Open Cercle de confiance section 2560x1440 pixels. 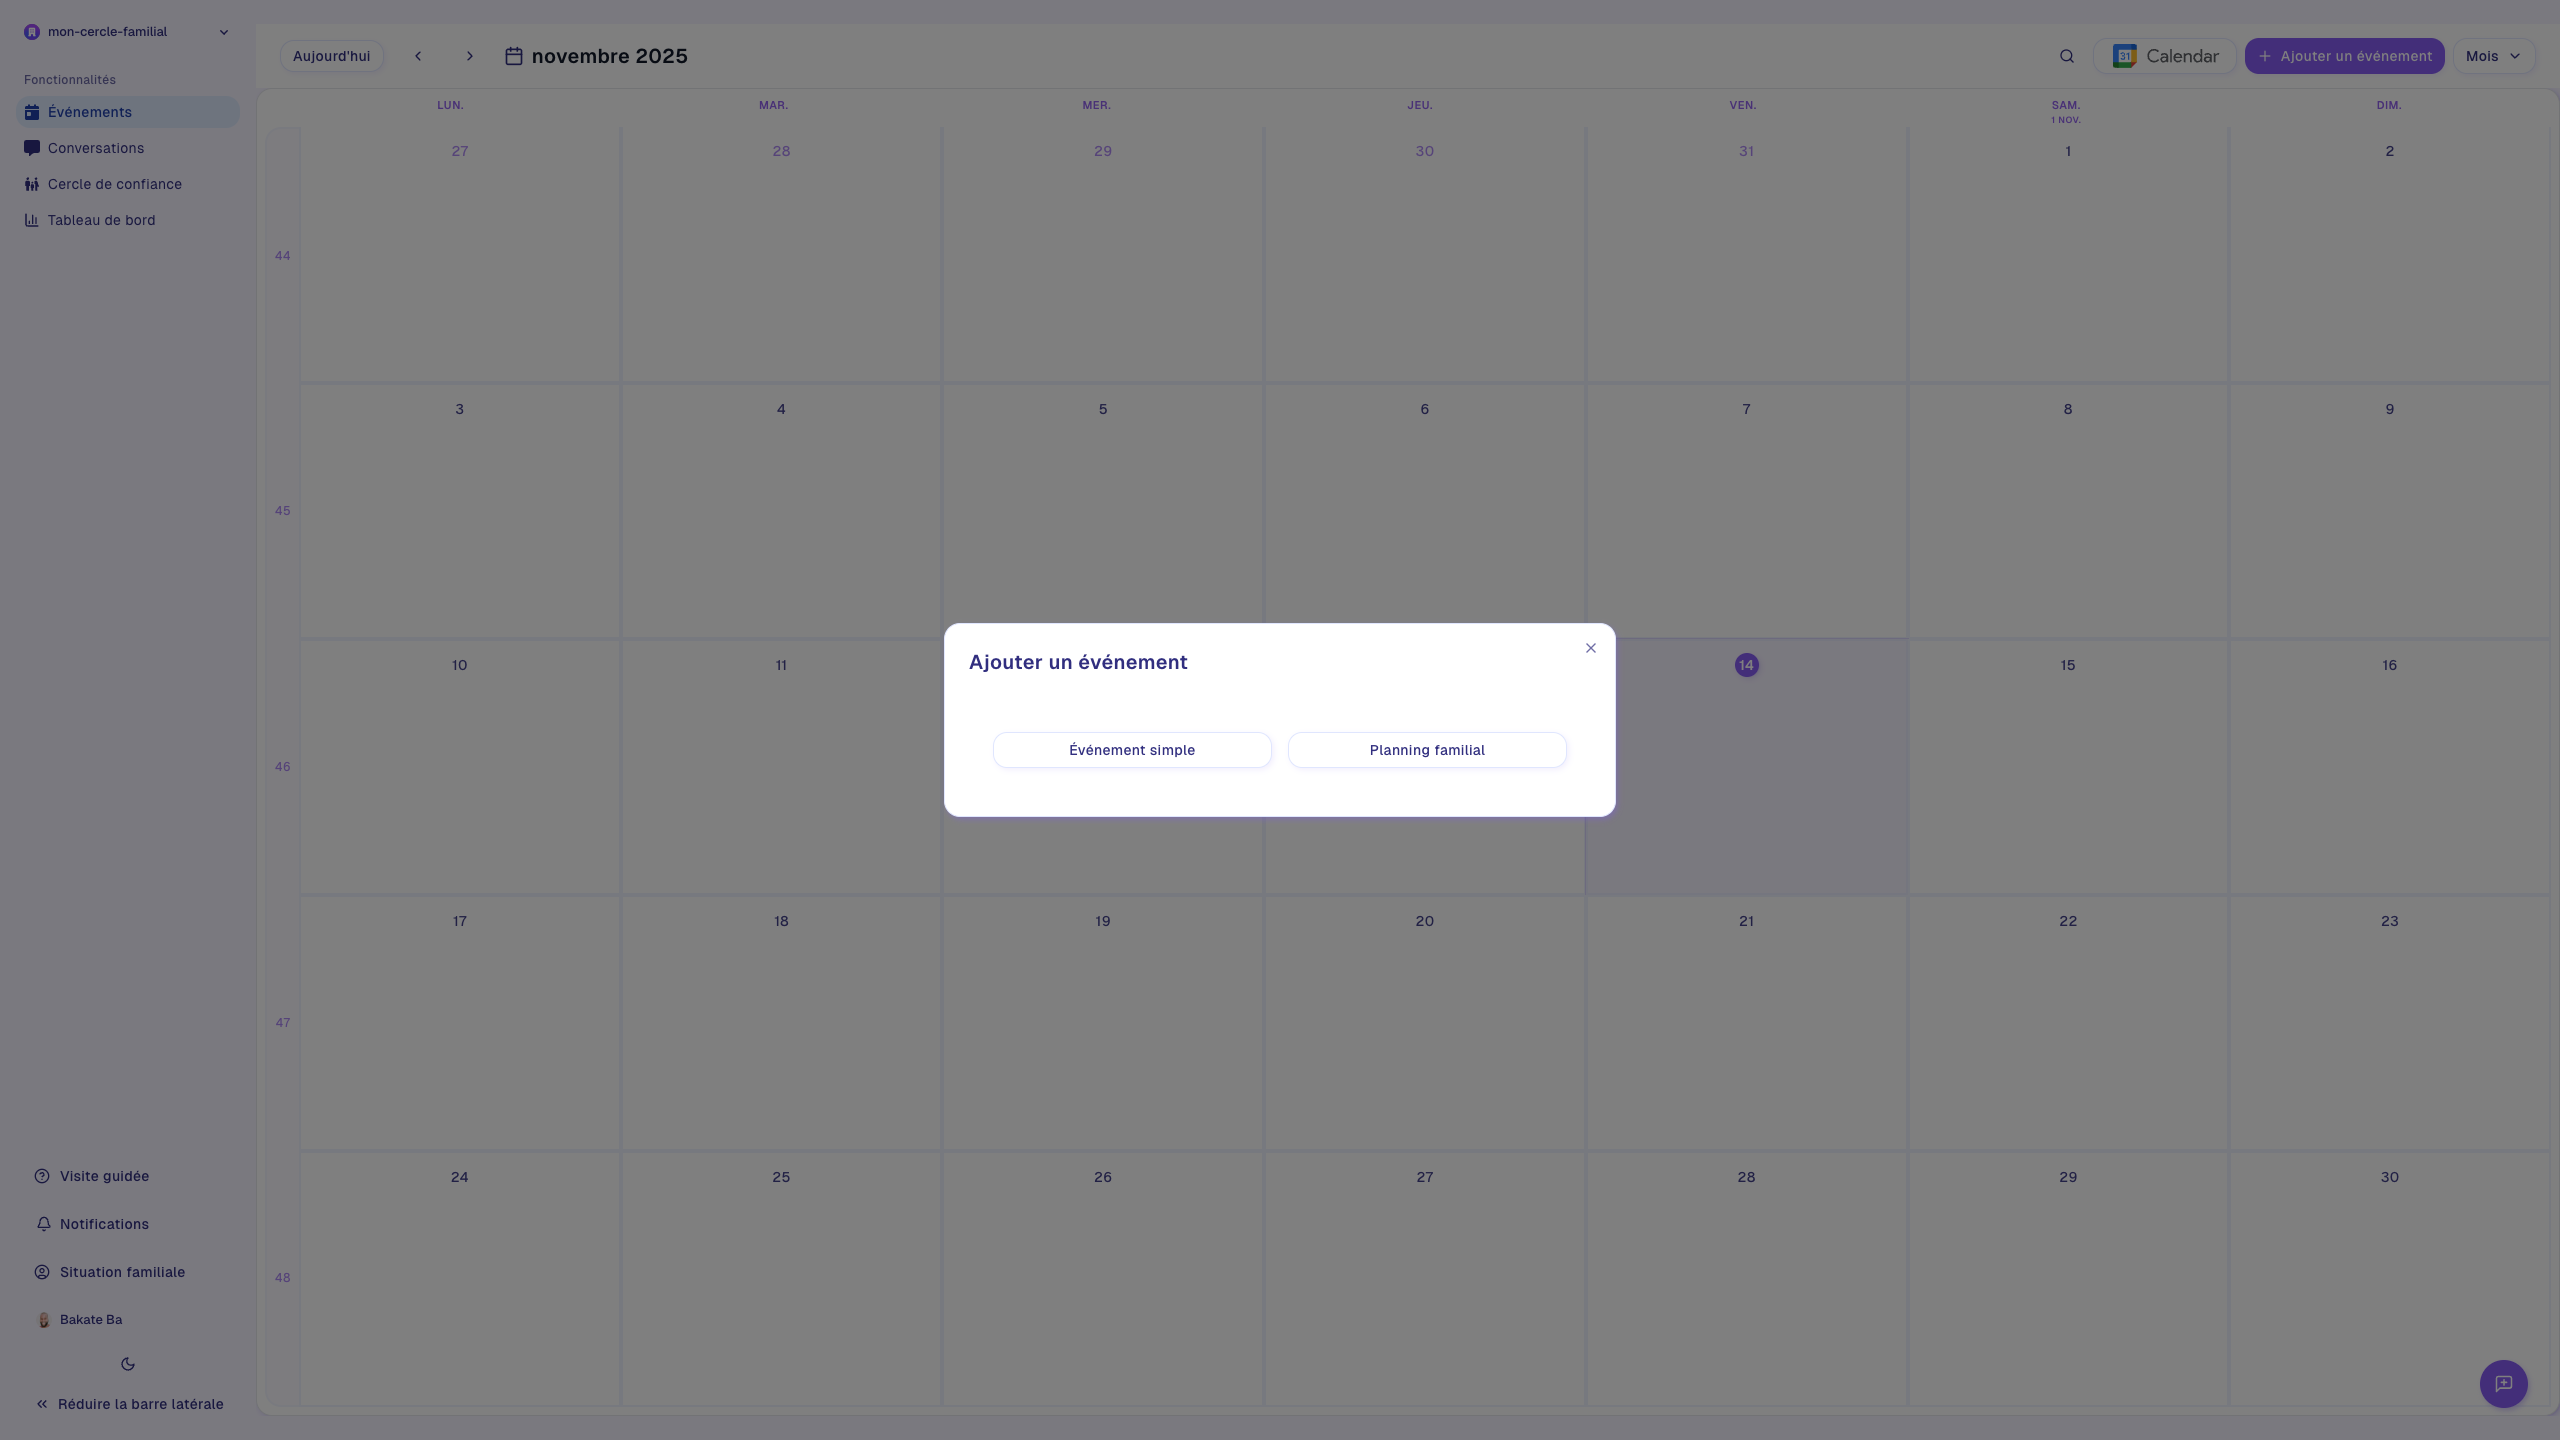pos(114,184)
